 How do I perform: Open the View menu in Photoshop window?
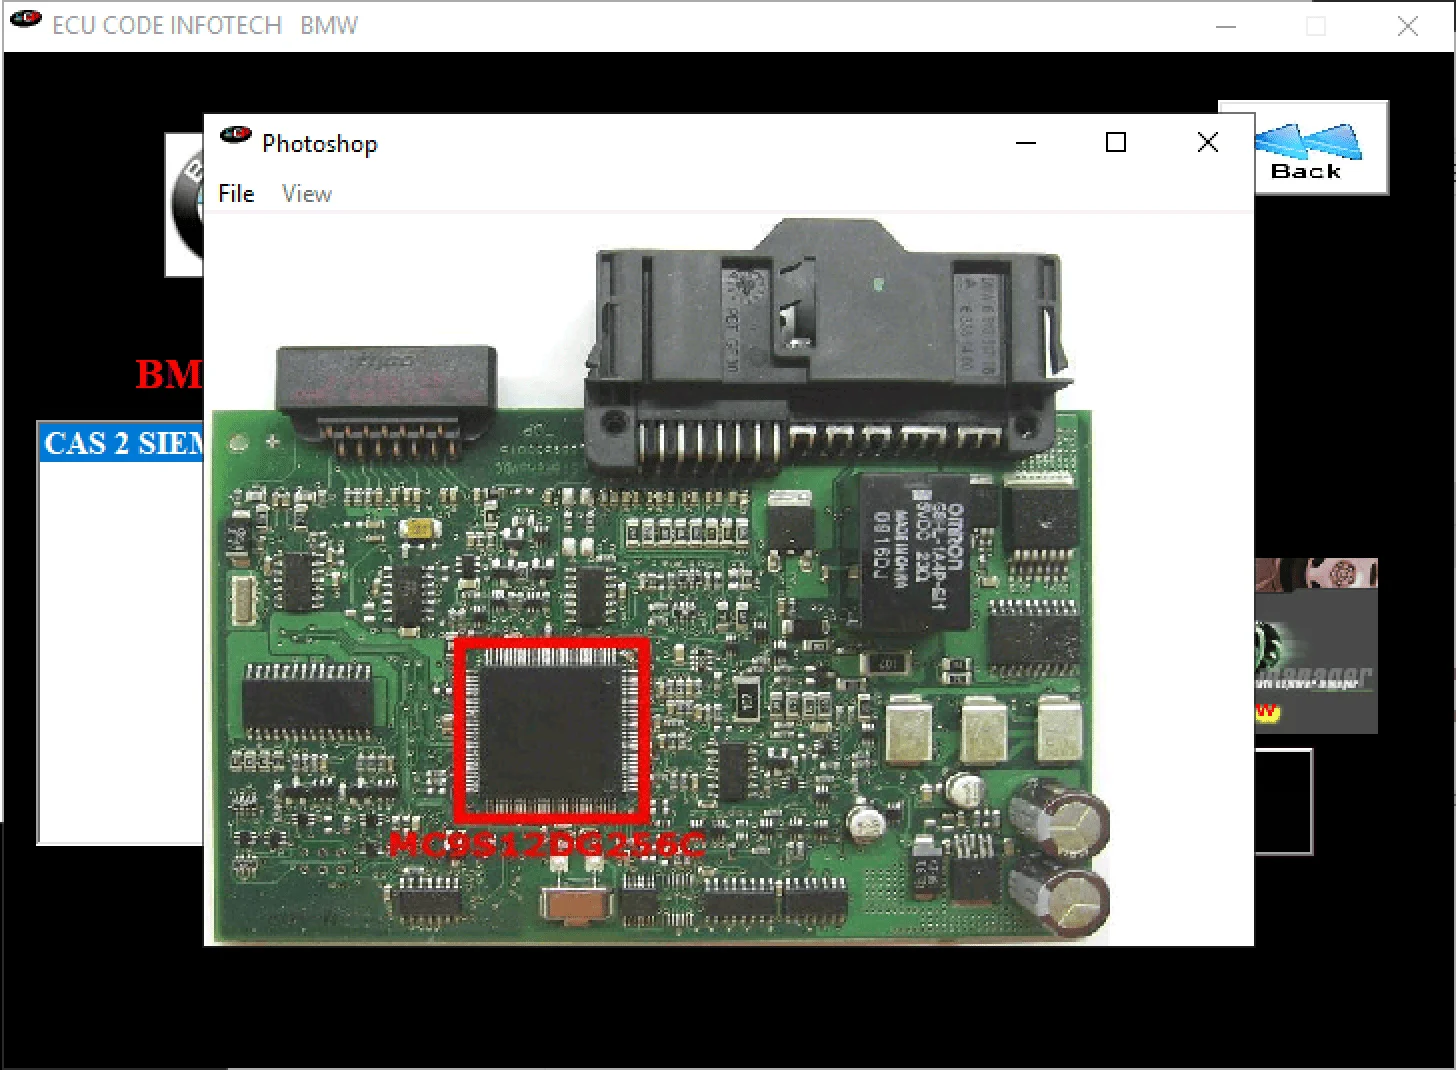(306, 194)
